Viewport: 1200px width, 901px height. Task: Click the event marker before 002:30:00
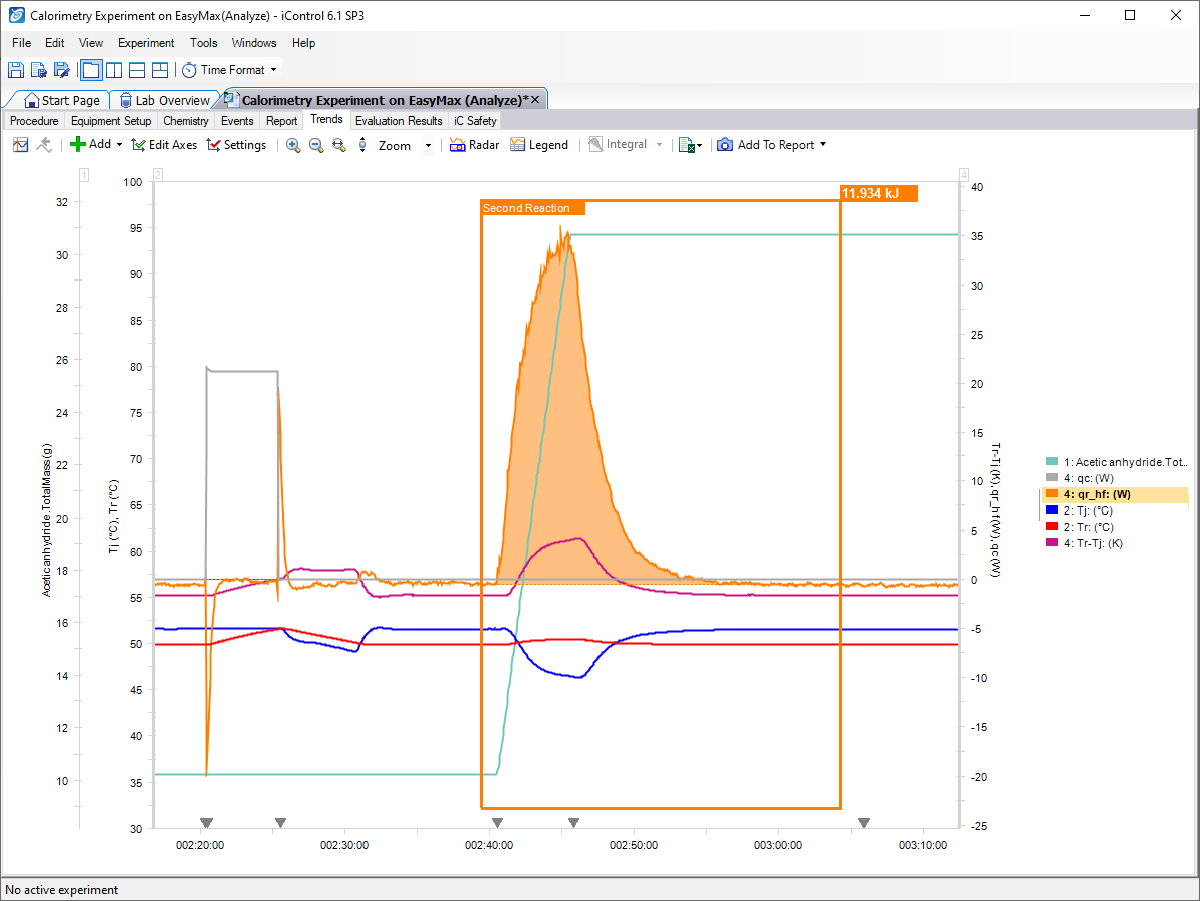click(x=280, y=823)
